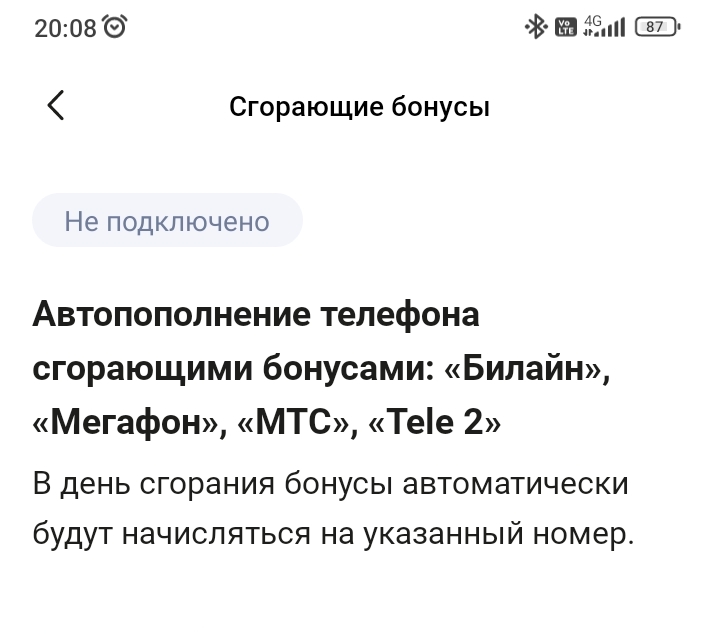Click the «Сгорающие бонусы» page title
This screenshot has width=720, height=634.
pos(359,106)
